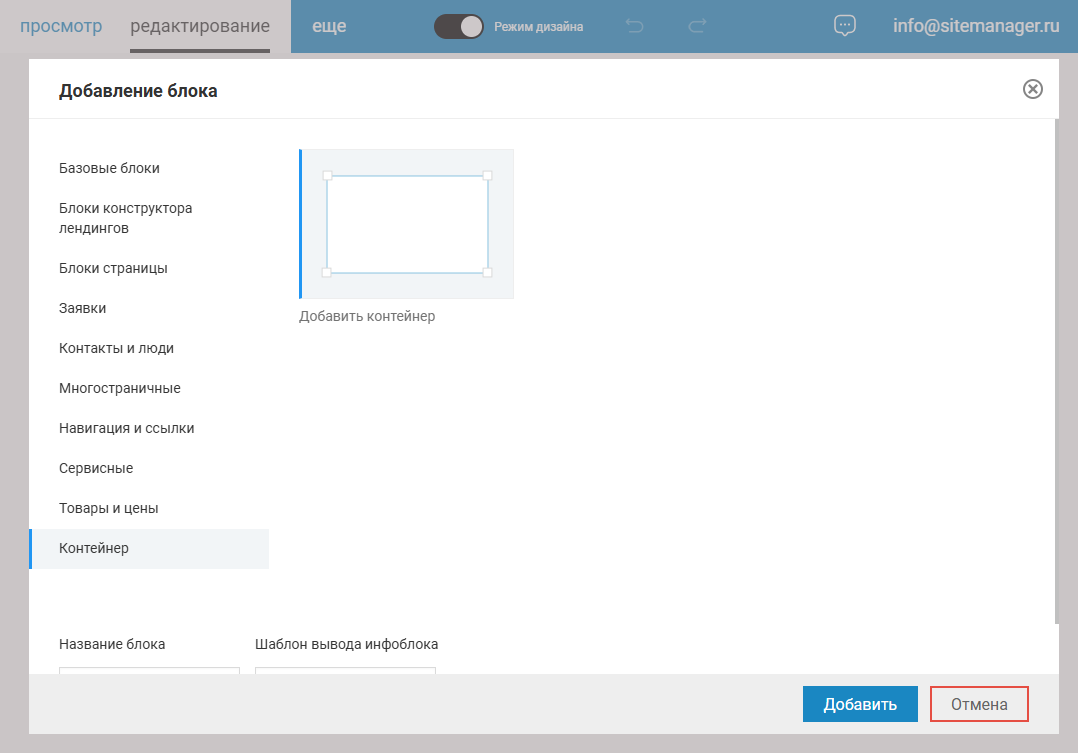This screenshot has height=753, width=1078.
Task: Open Контакты и люди category
Action: click(116, 348)
